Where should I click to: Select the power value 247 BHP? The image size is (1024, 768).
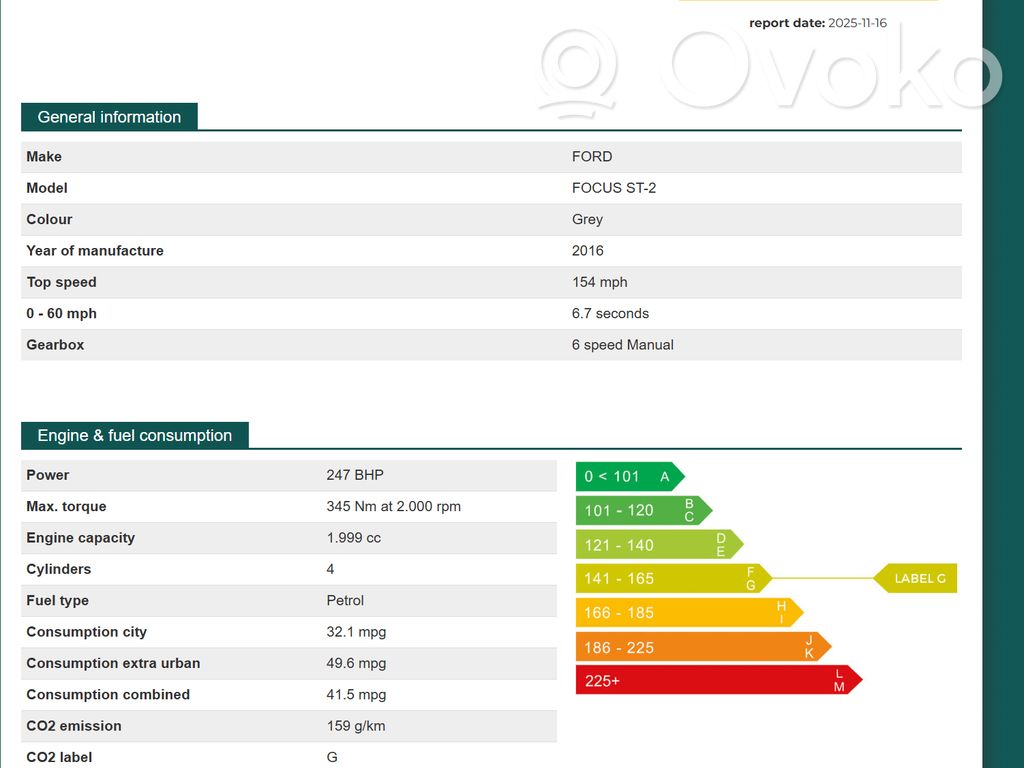[x=355, y=475]
